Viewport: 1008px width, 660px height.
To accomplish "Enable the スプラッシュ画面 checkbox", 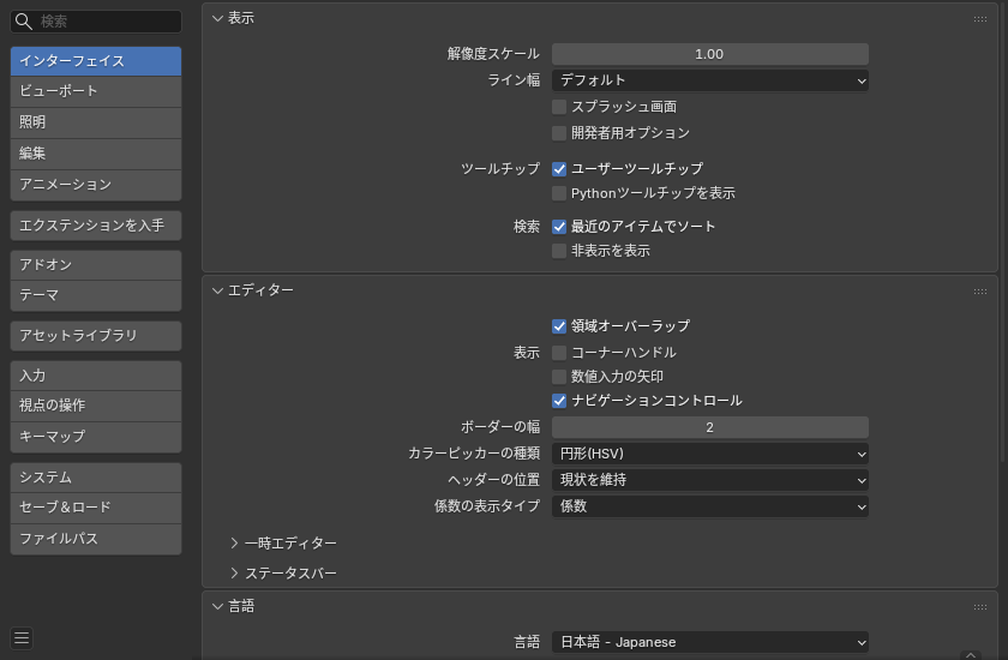I will pyautogui.click(x=559, y=107).
